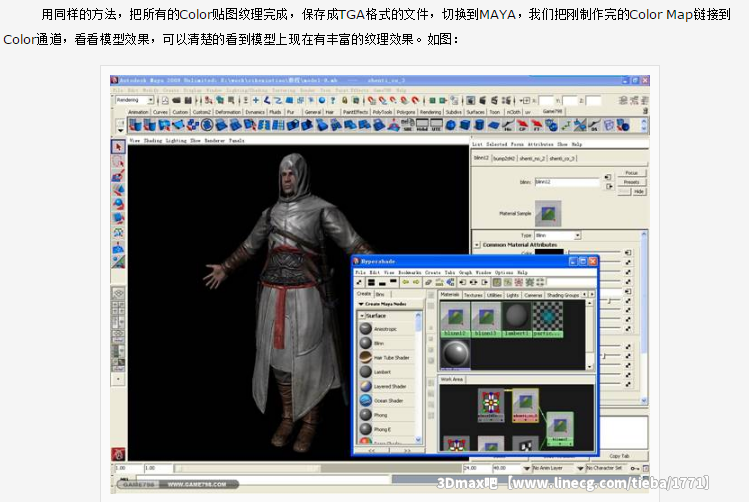Click Hypershade show previous graph arrow
749x502 pixels.
point(405,282)
